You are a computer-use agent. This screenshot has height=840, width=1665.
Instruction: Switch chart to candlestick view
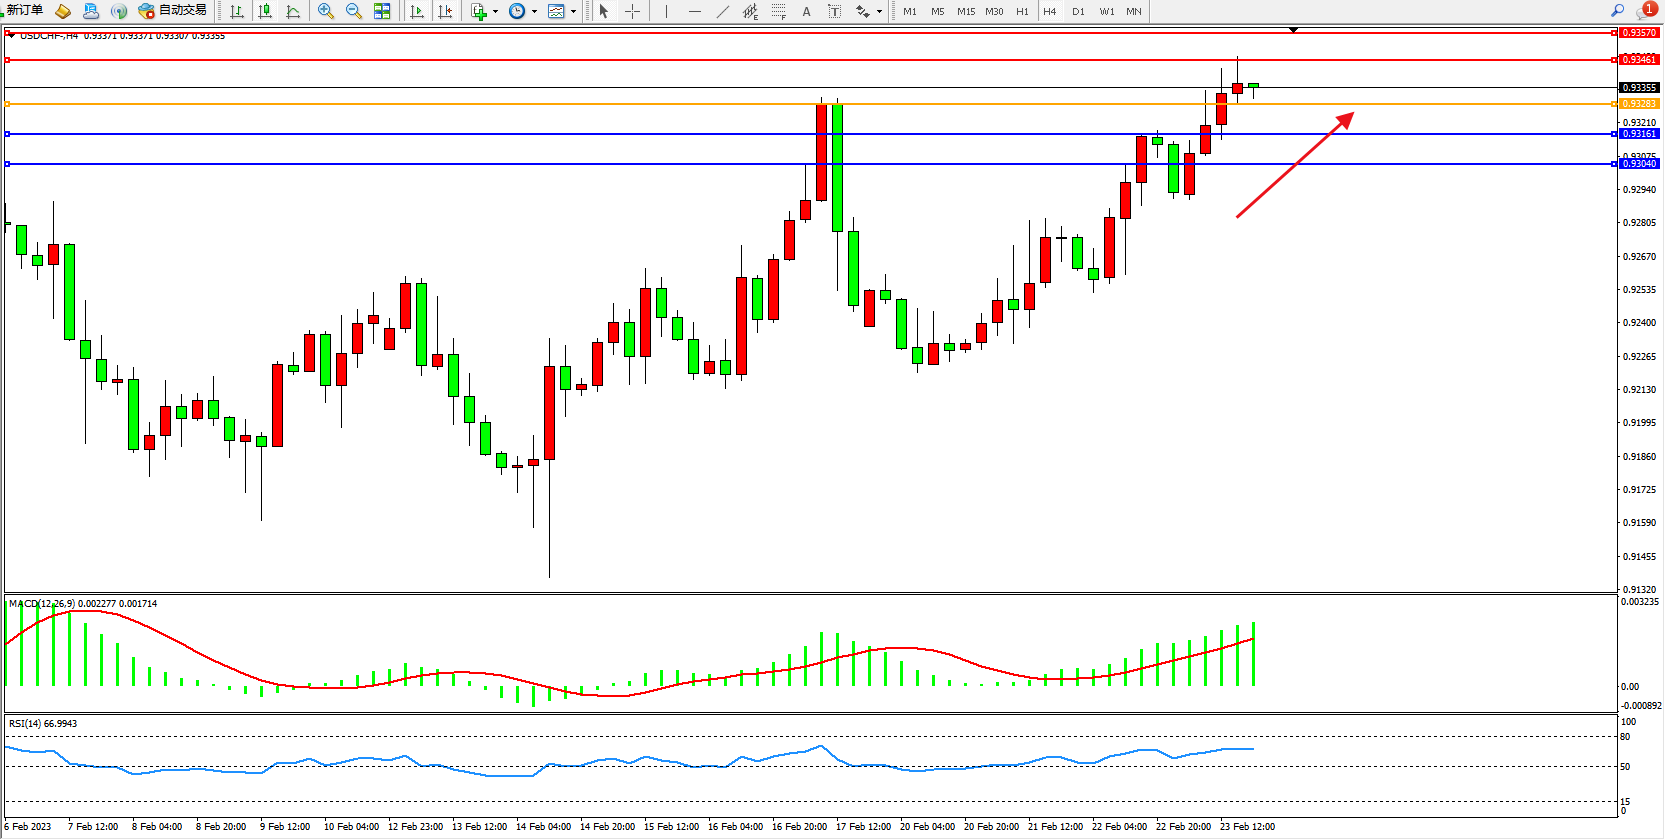coord(265,11)
